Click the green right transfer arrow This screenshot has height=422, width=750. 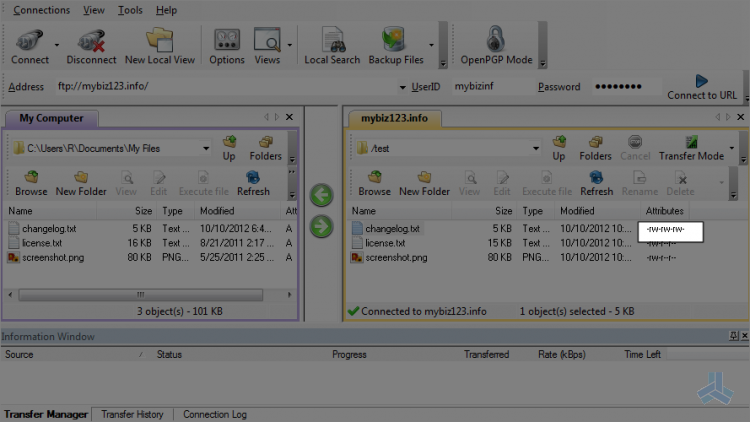(x=321, y=226)
